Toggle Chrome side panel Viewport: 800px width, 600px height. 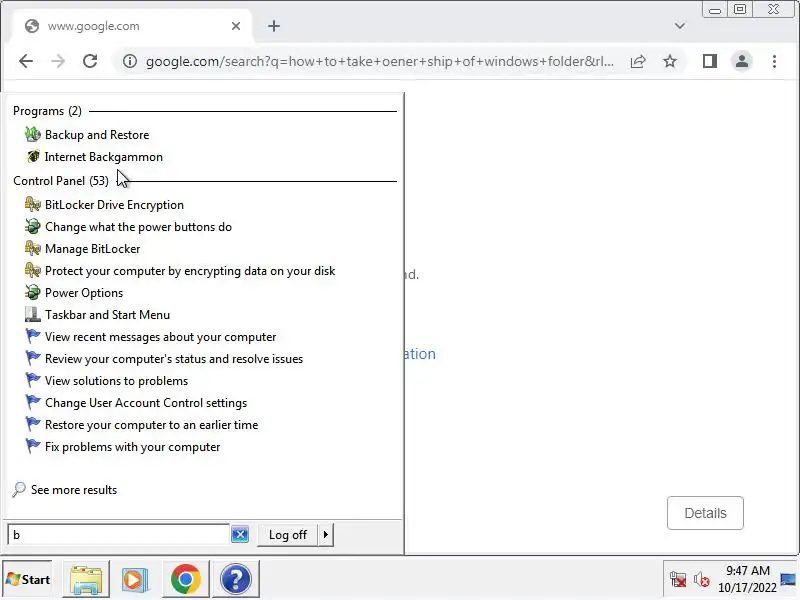pos(710,61)
